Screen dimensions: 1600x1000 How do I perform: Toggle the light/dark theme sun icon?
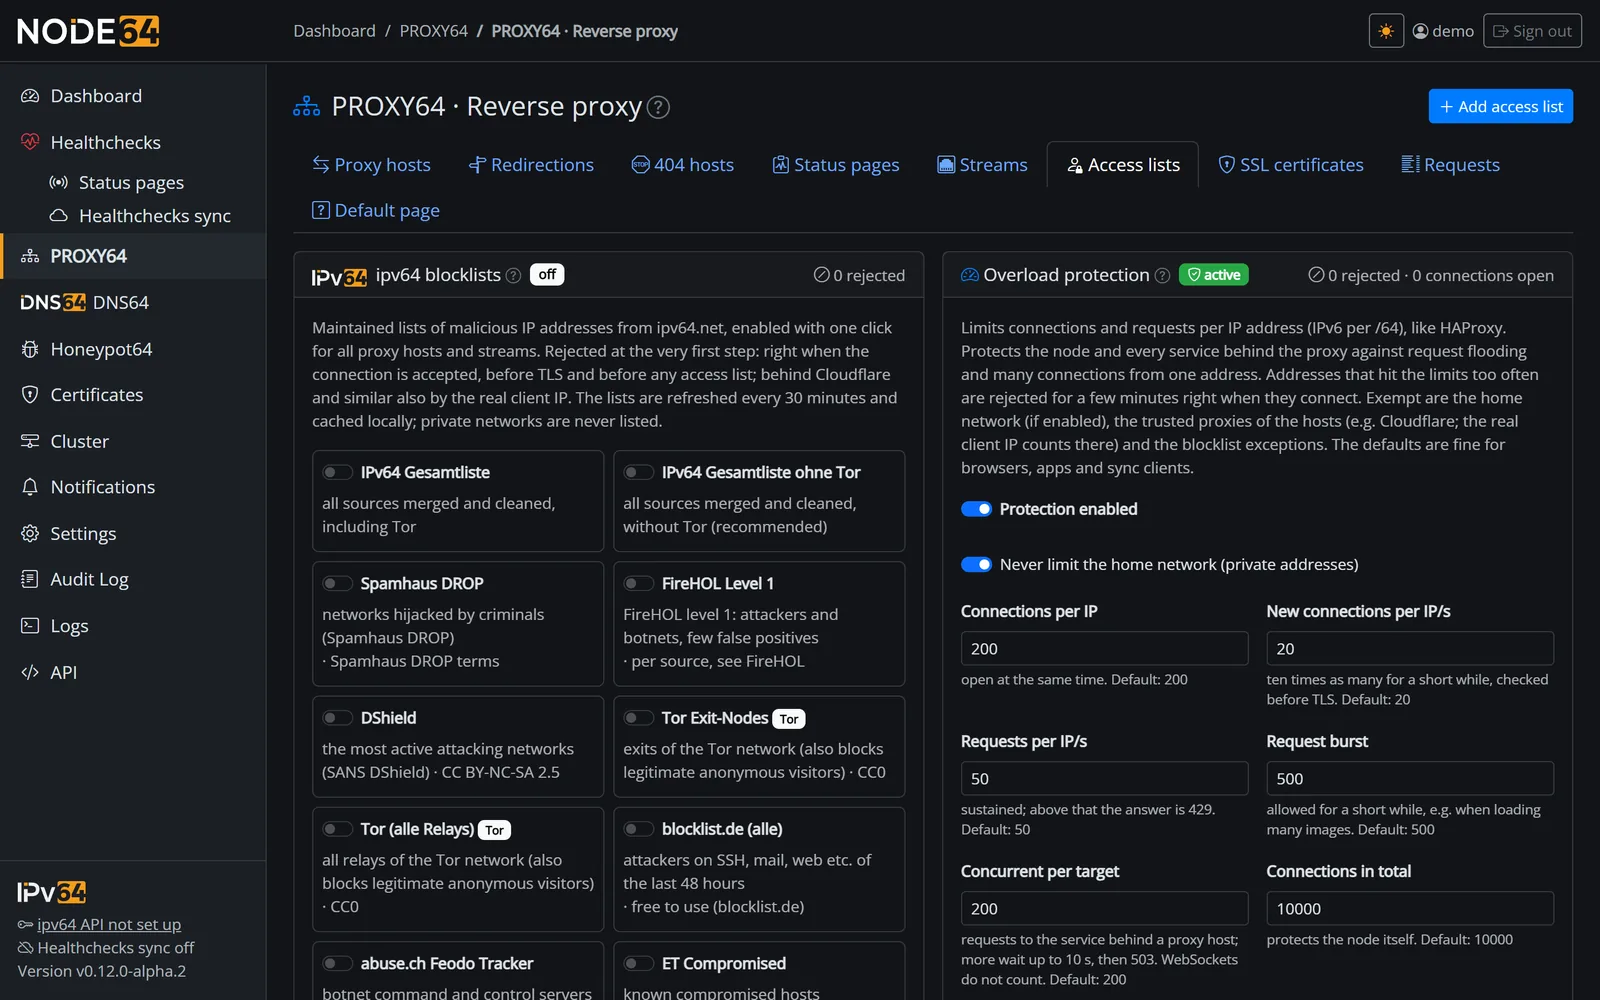click(x=1386, y=31)
